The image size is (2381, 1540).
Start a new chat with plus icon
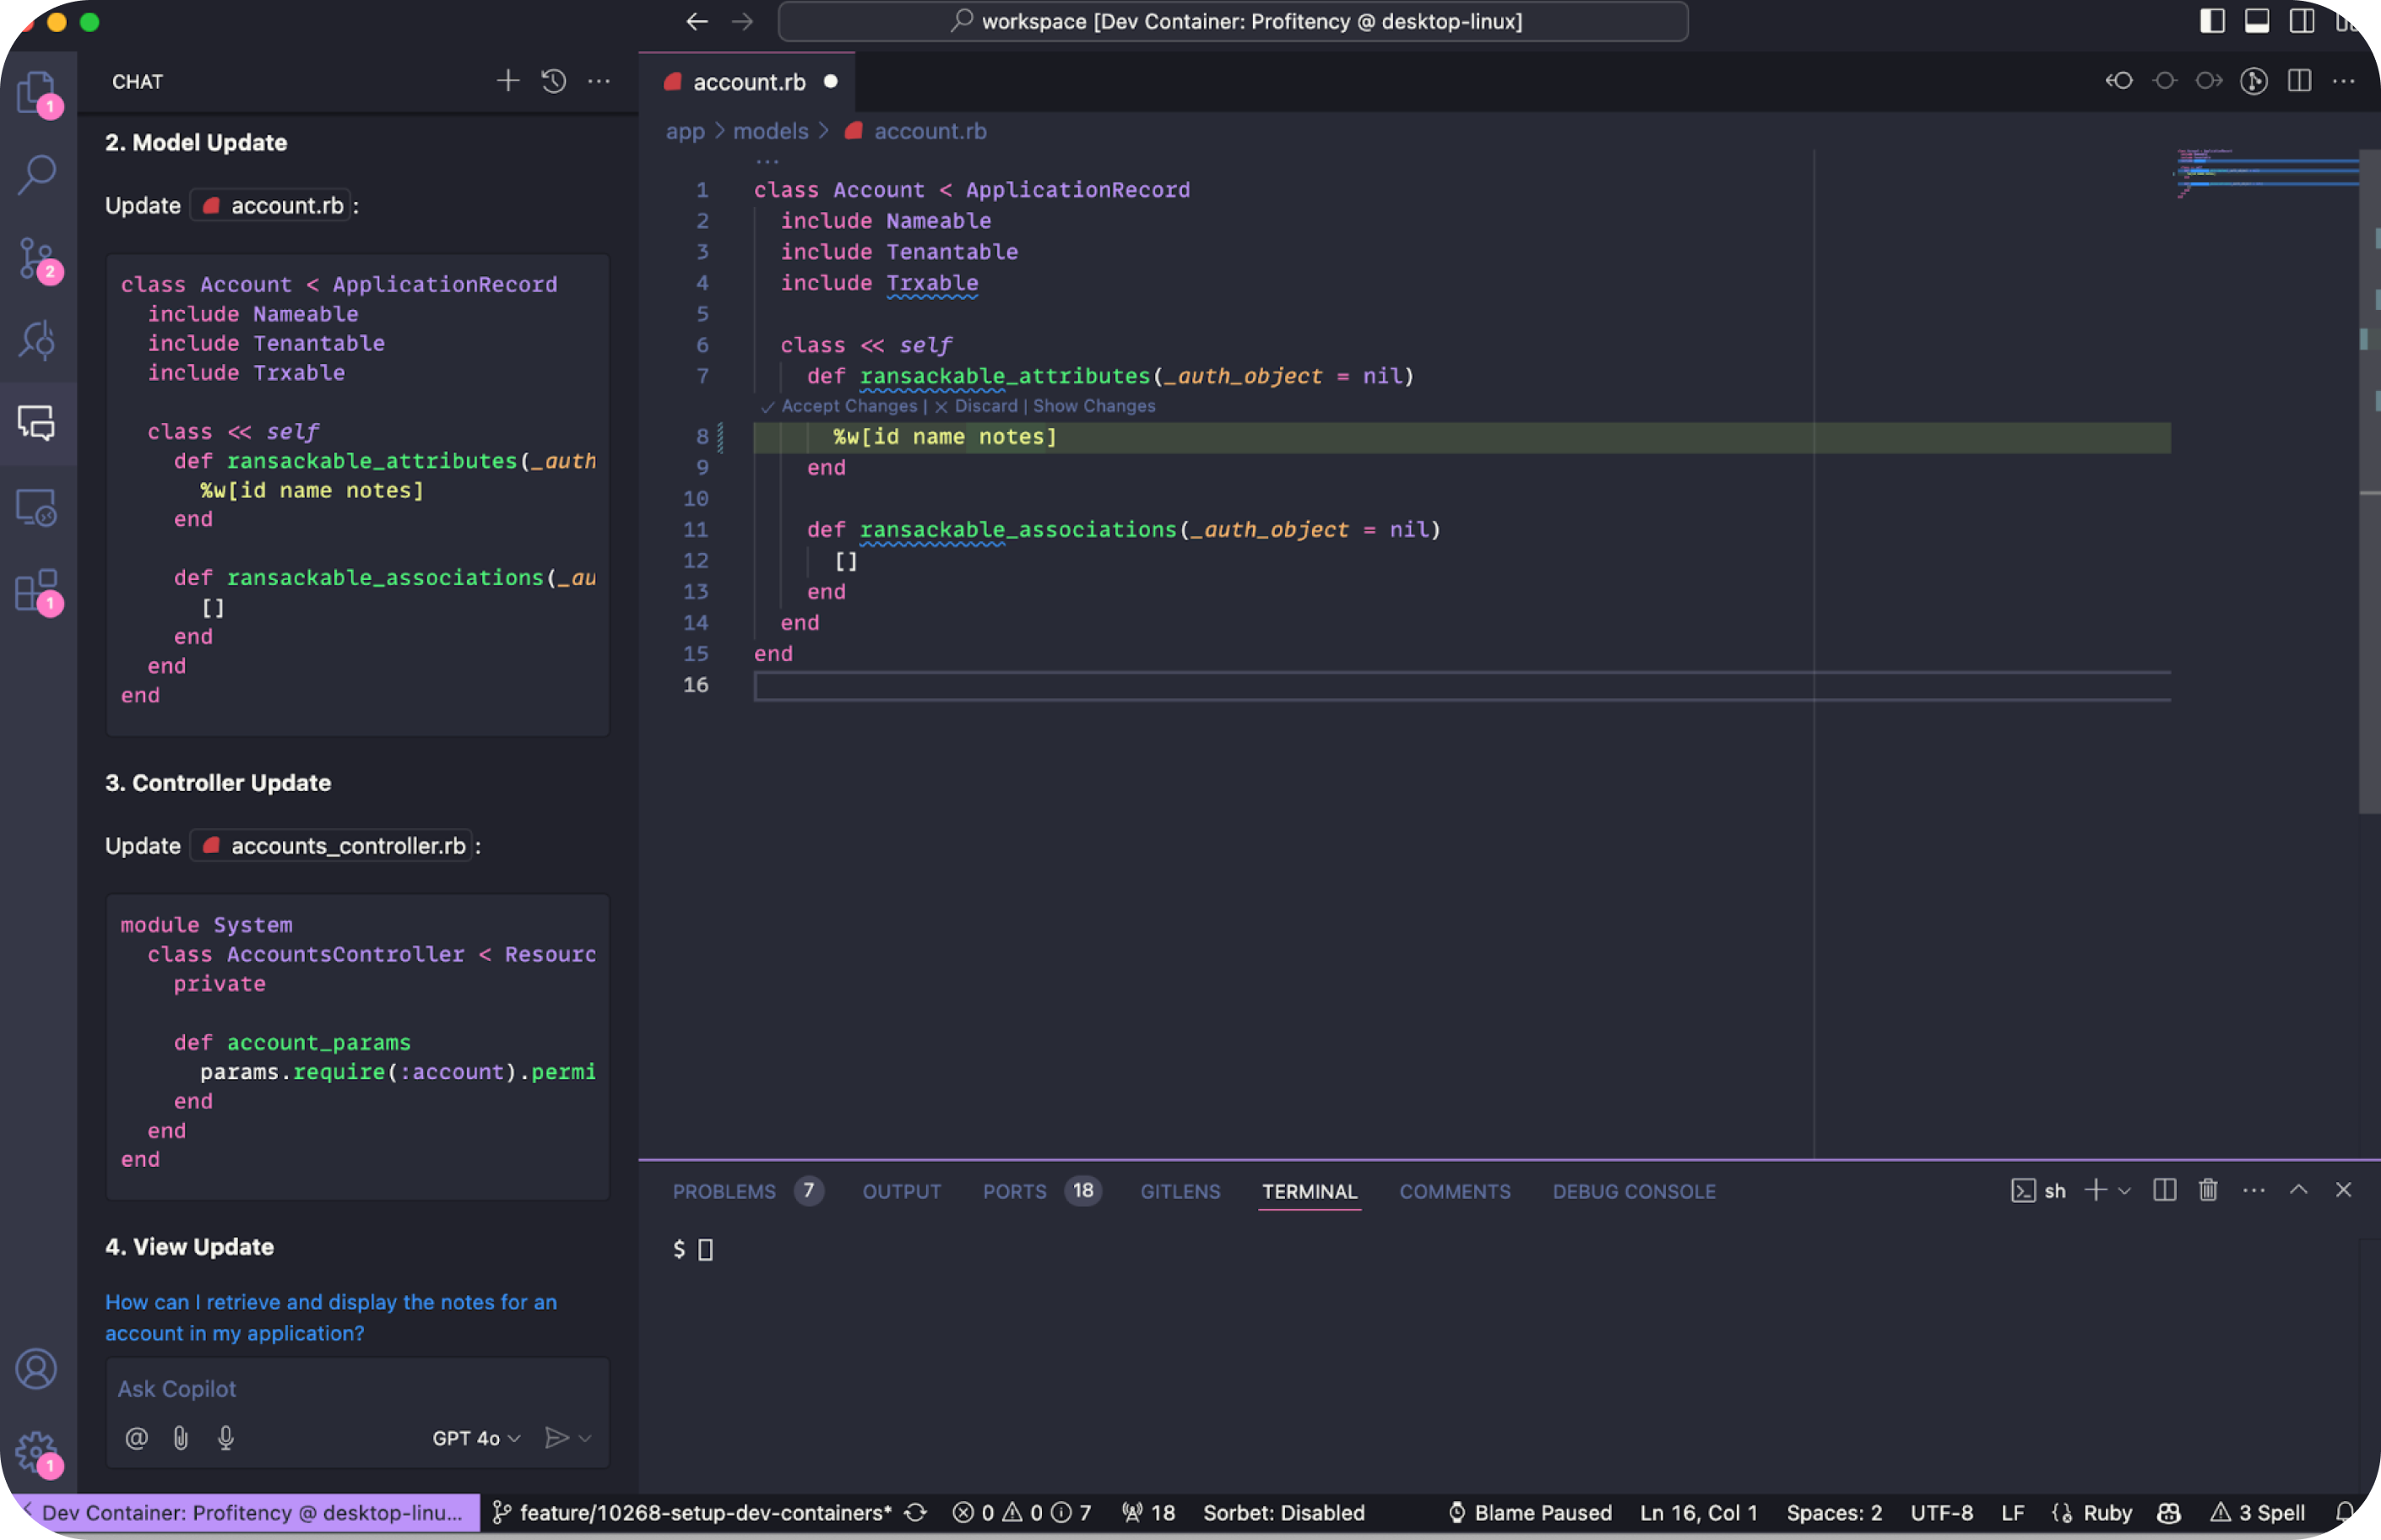click(x=507, y=81)
